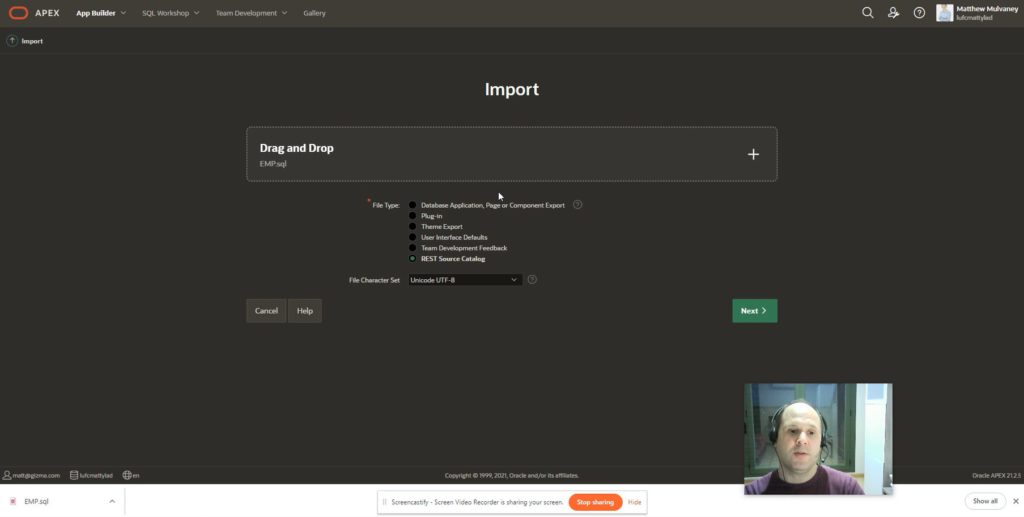Expand the App Builder menu arrow
Screen dimensions: 1024x517
point(123,13)
